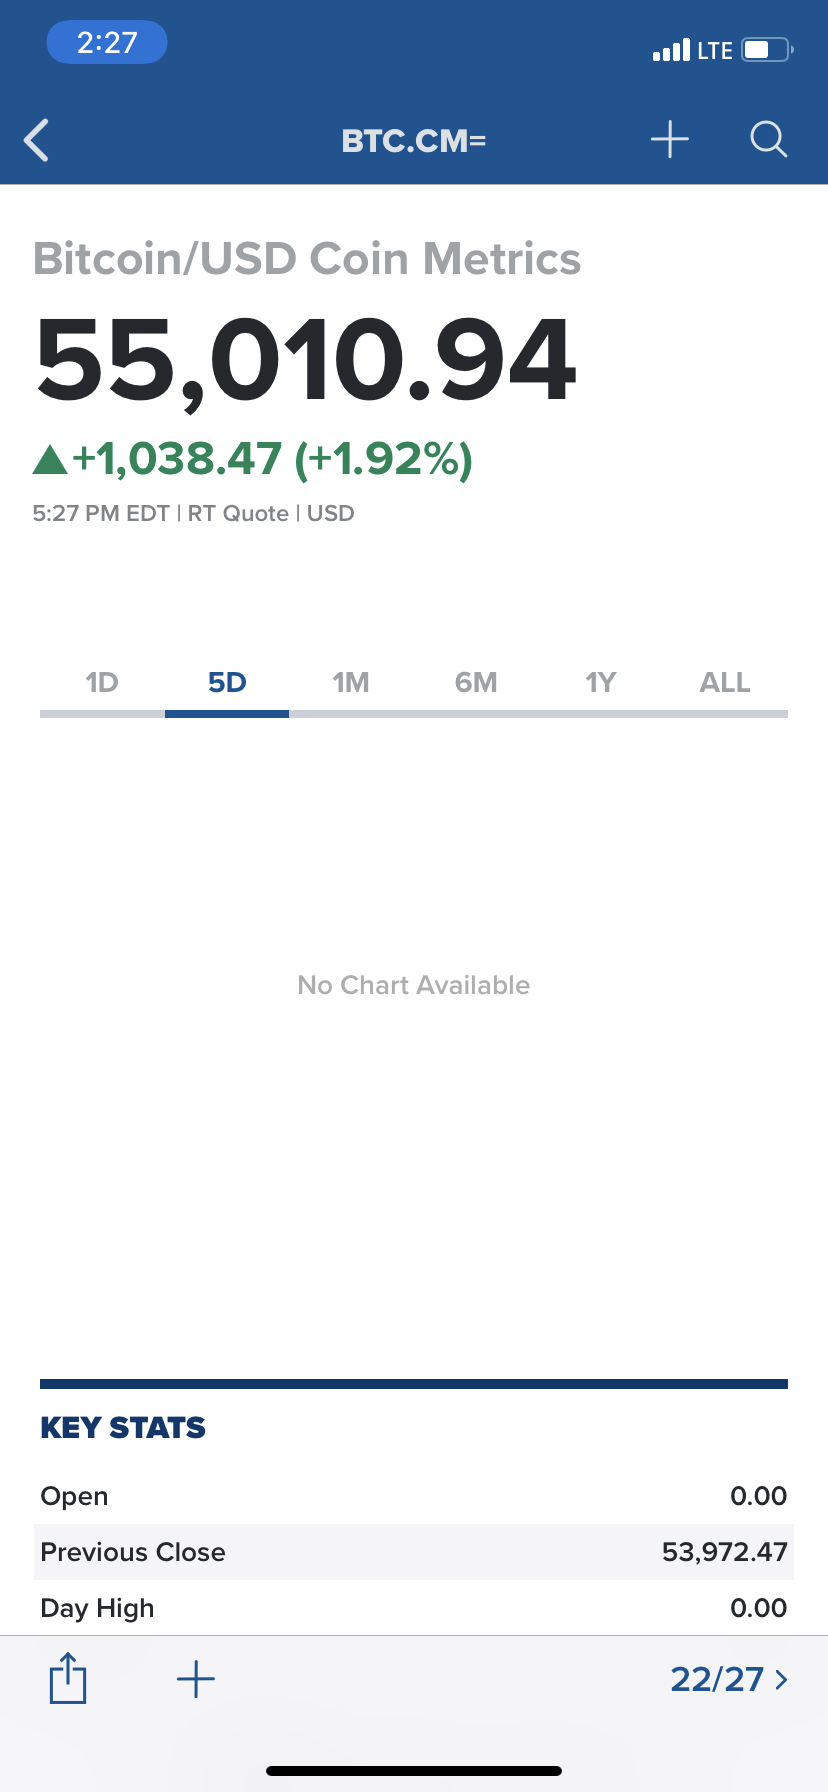Switch chart to 6M range
The image size is (828, 1792).
coord(476,683)
